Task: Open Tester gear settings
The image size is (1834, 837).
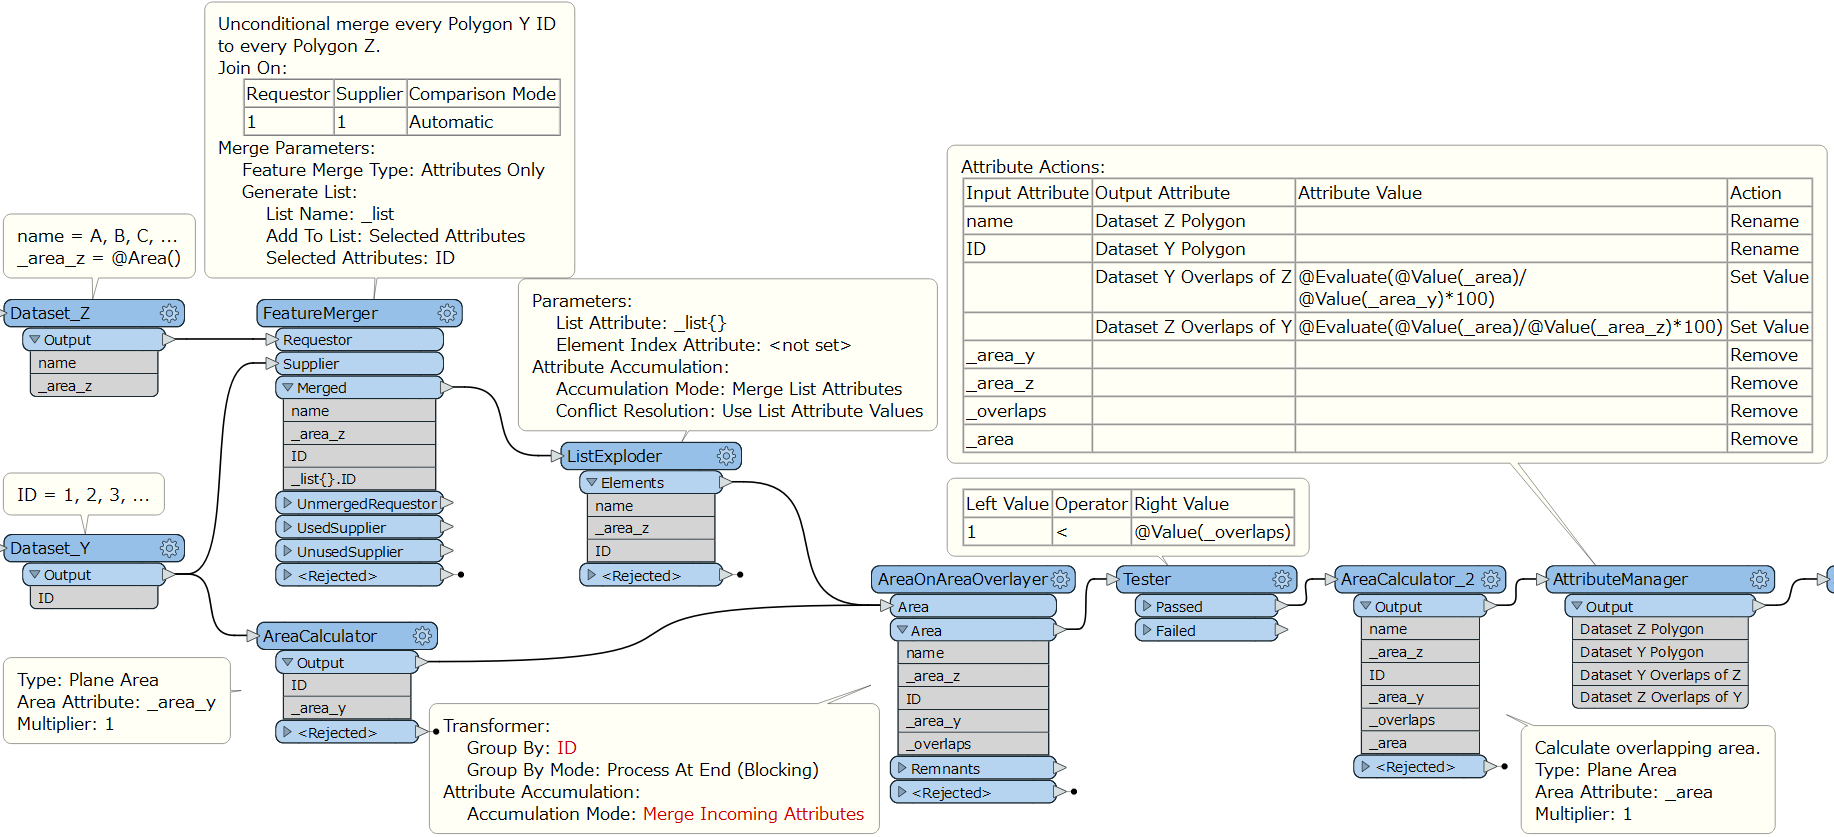Action: click(1281, 579)
